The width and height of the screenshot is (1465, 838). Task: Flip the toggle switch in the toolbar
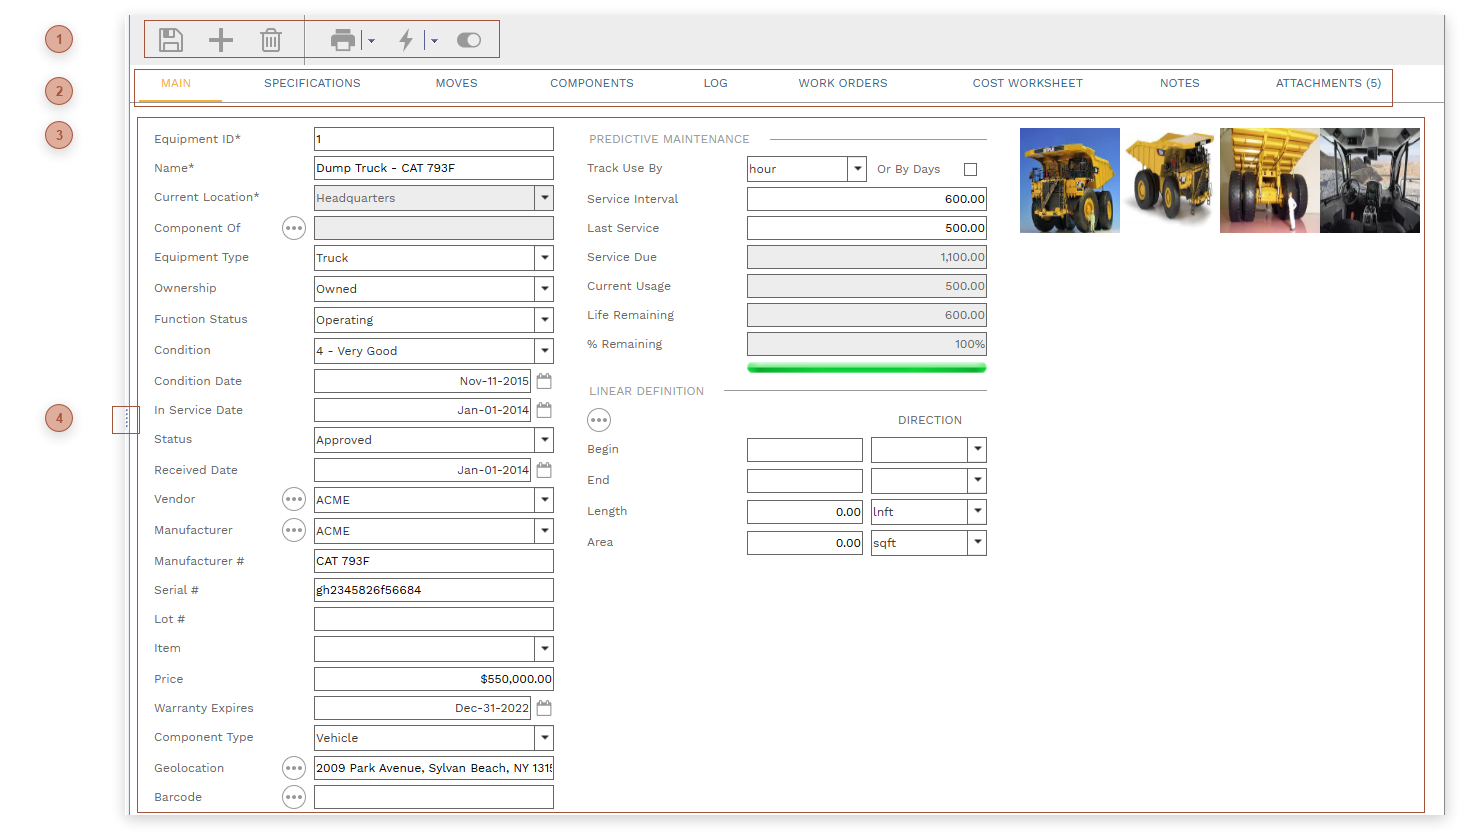469,40
